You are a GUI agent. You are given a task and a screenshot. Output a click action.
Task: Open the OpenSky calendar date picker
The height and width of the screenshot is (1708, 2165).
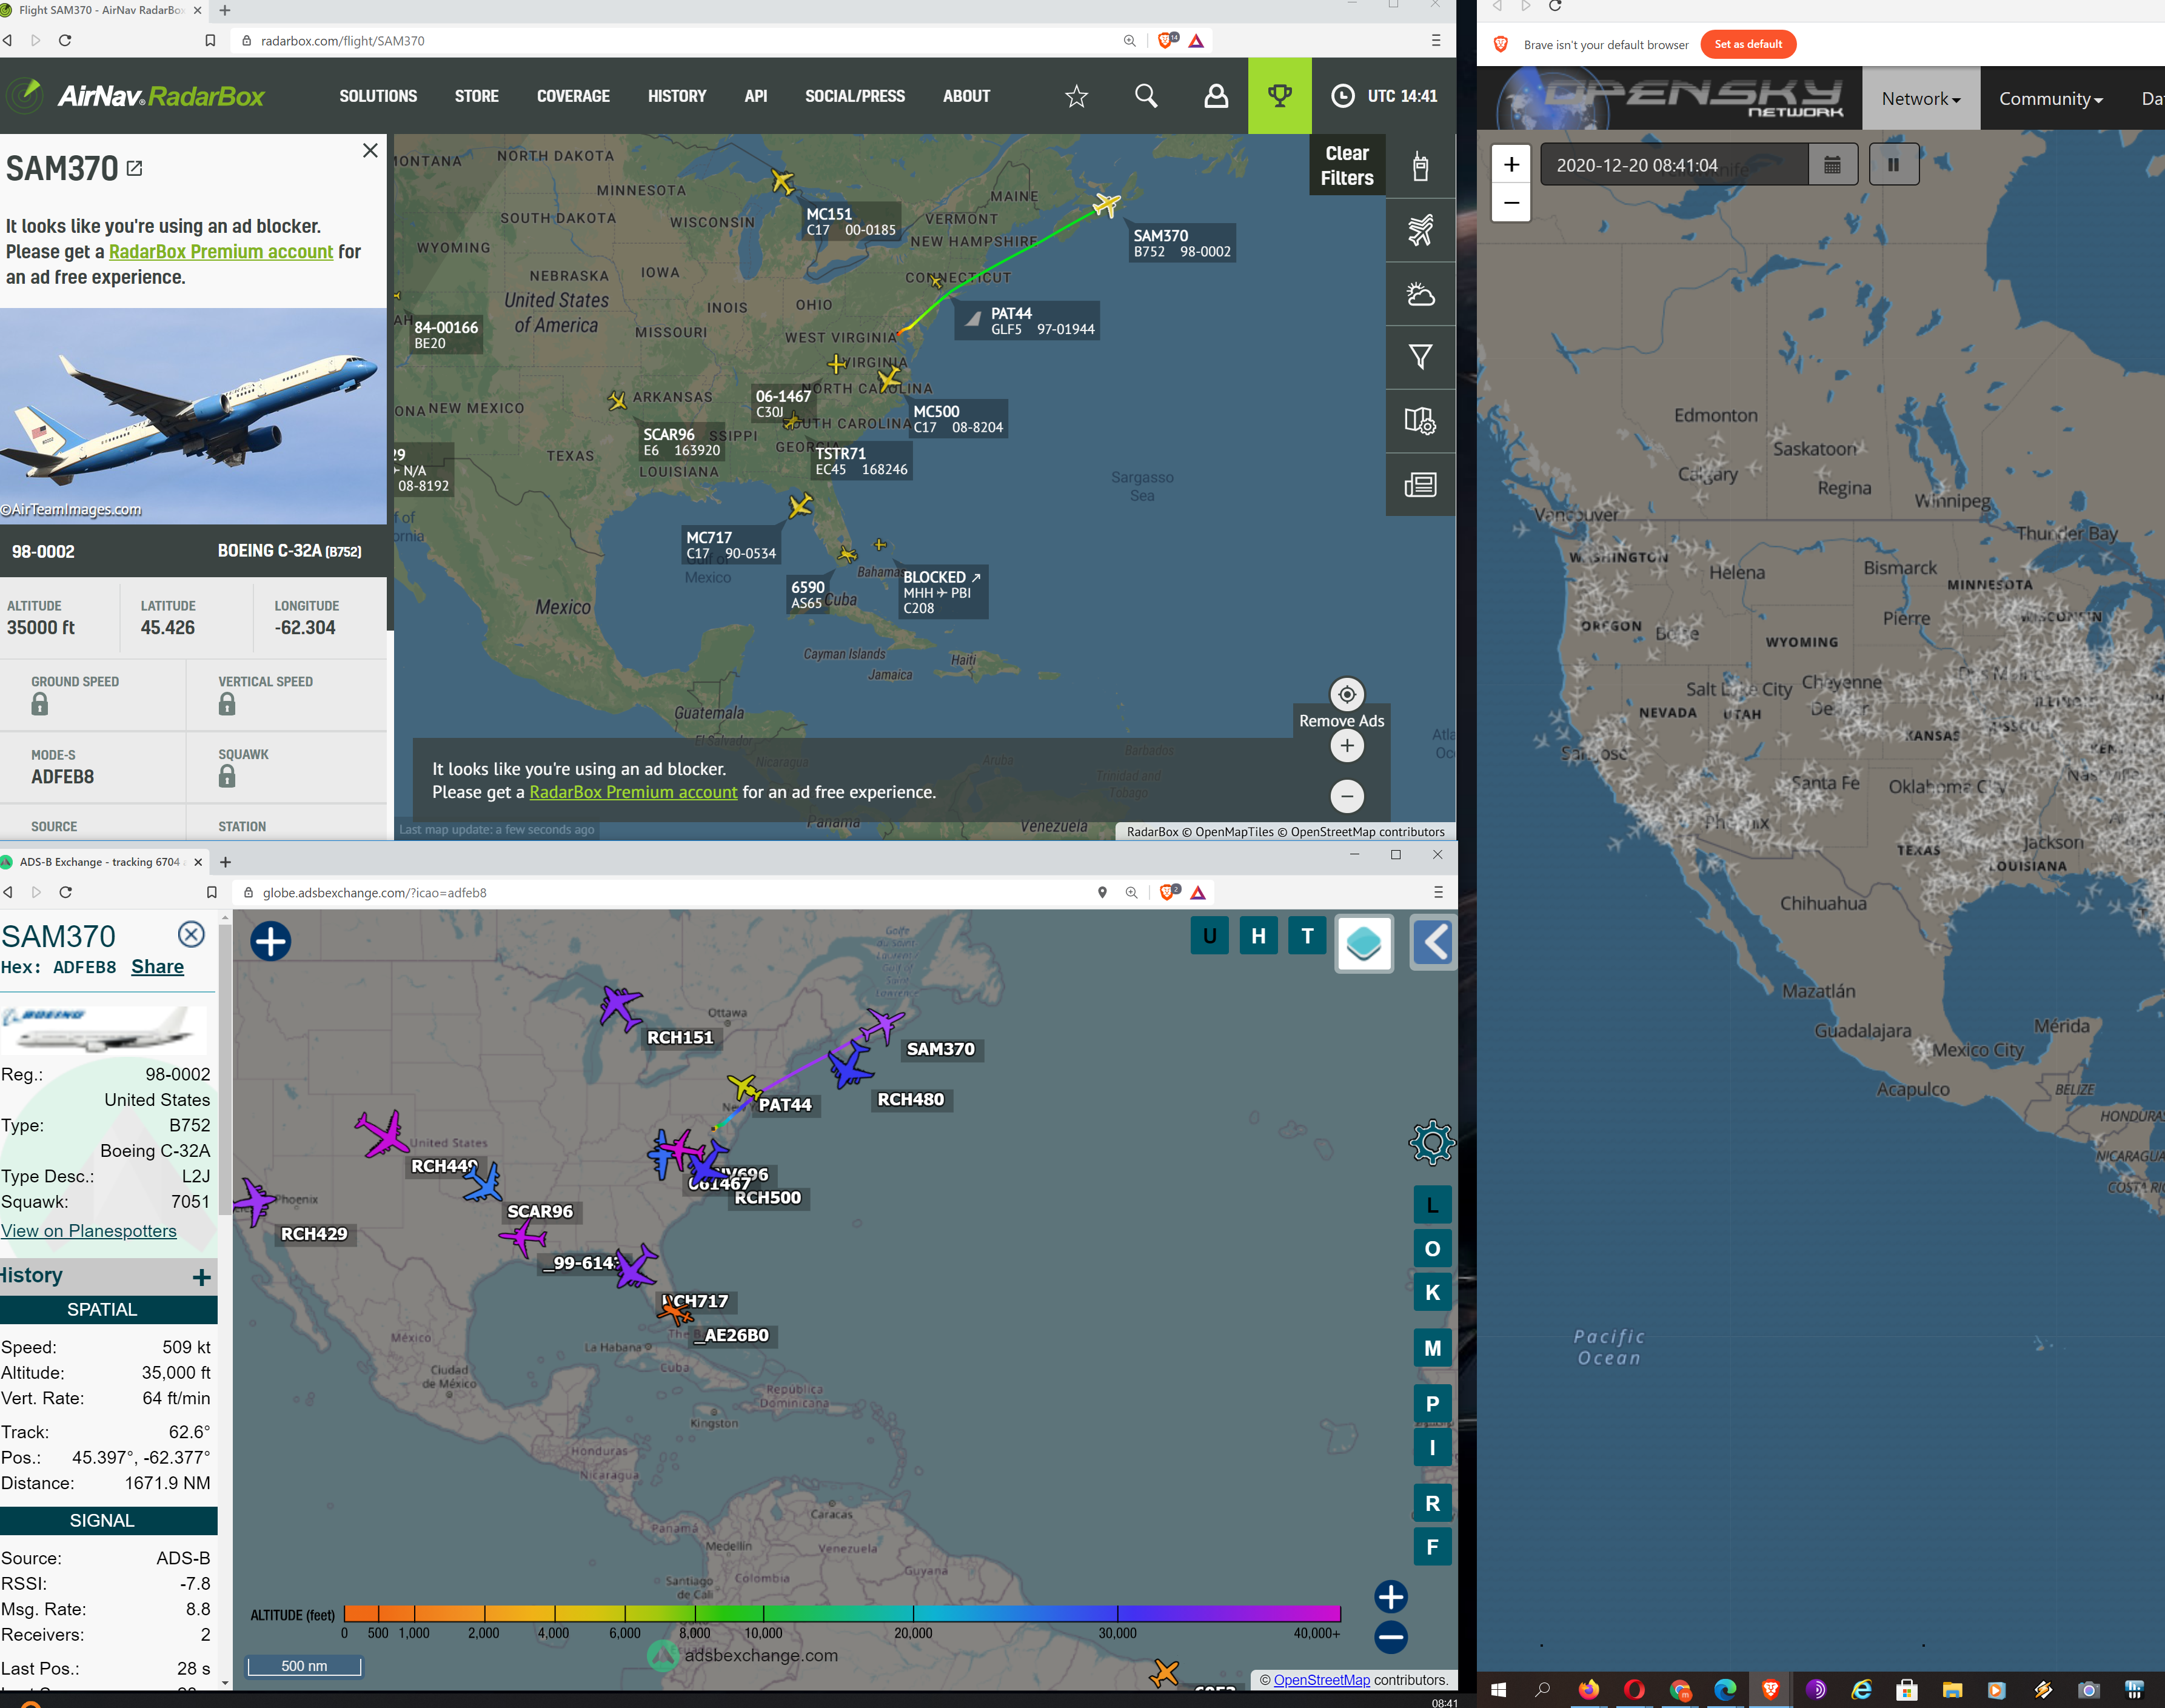(x=1832, y=165)
